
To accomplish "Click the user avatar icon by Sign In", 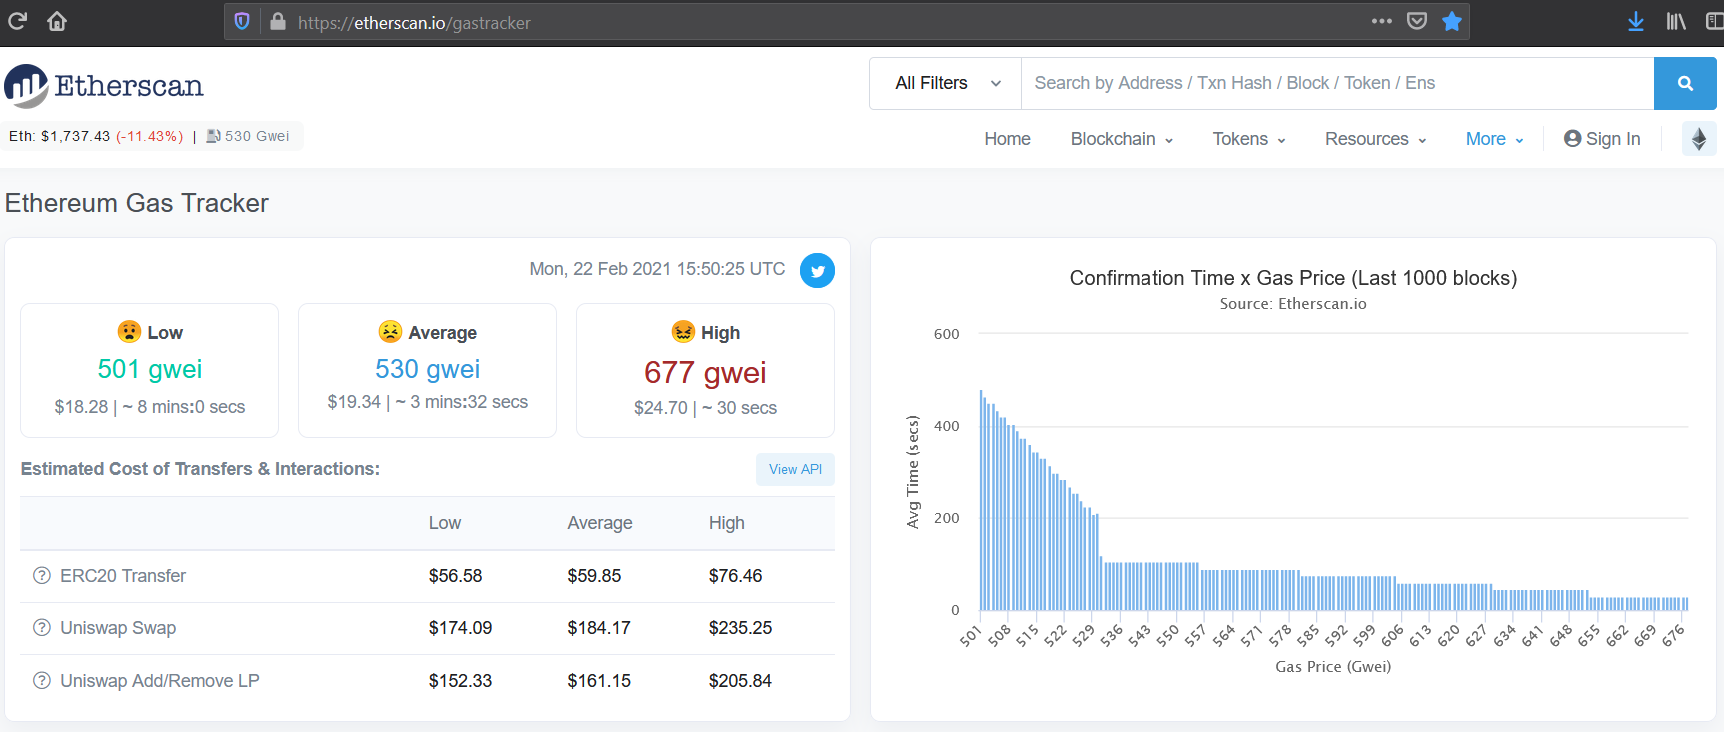I will 1573,139.
